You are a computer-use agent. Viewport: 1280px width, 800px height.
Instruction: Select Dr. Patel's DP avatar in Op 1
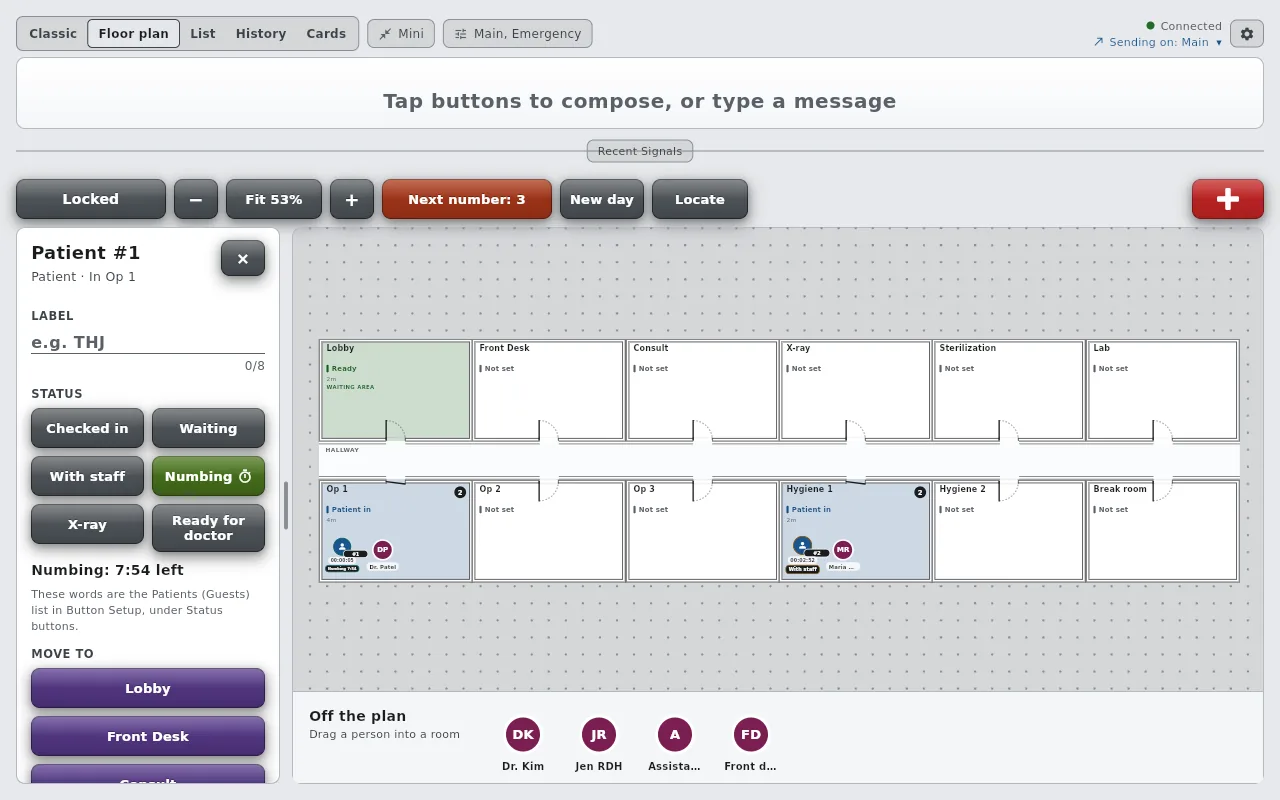click(x=382, y=549)
